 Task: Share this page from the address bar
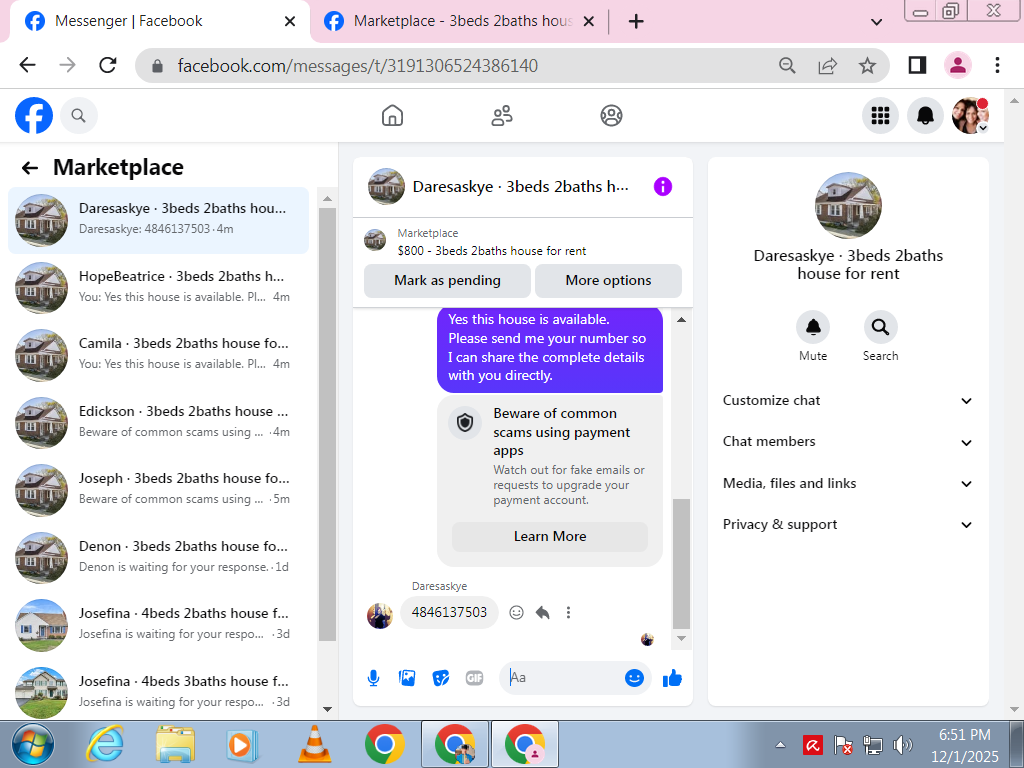(827, 65)
